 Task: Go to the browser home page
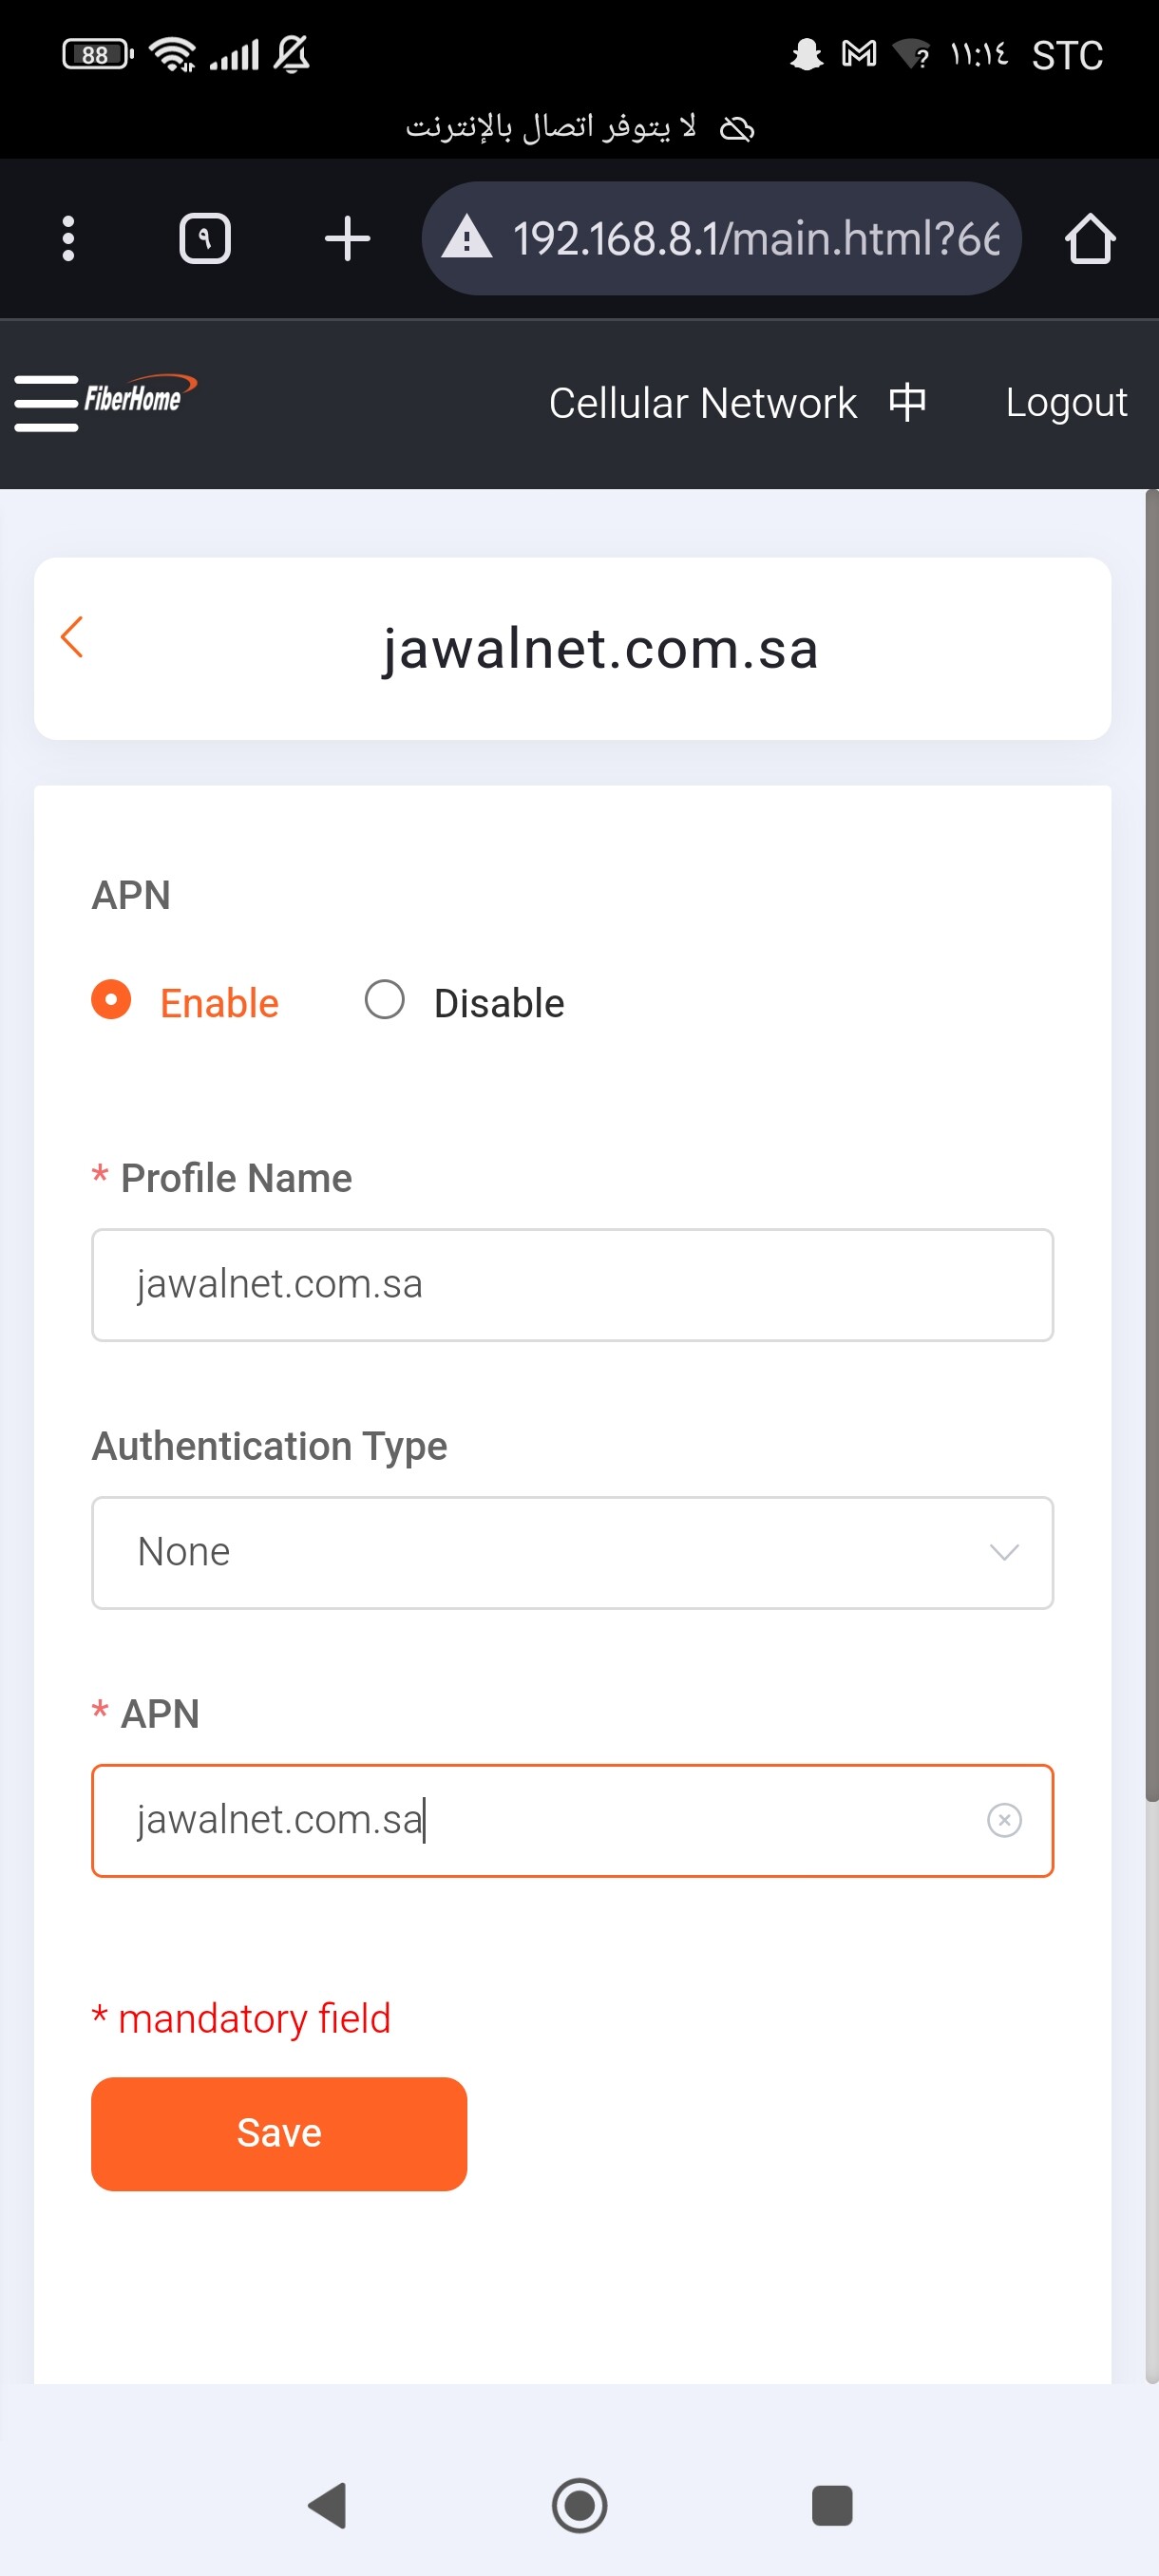1089,239
